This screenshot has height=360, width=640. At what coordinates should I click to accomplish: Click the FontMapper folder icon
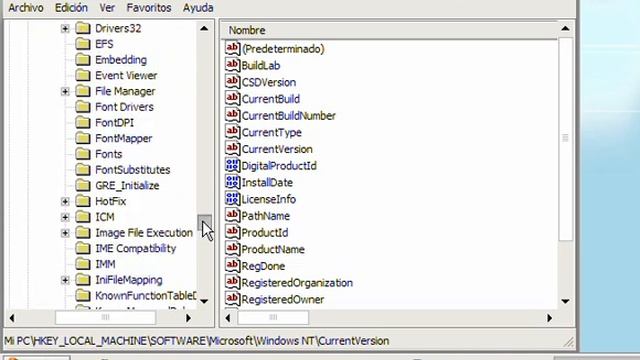83,138
